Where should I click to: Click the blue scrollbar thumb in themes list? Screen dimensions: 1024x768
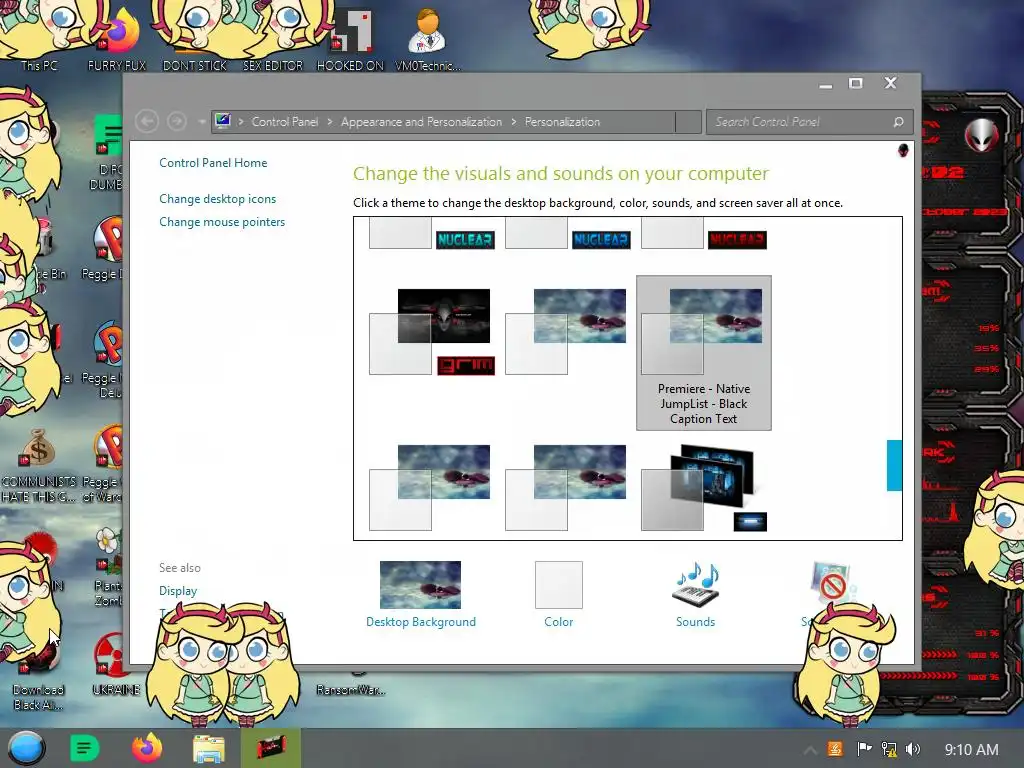(x=894, y=465)
